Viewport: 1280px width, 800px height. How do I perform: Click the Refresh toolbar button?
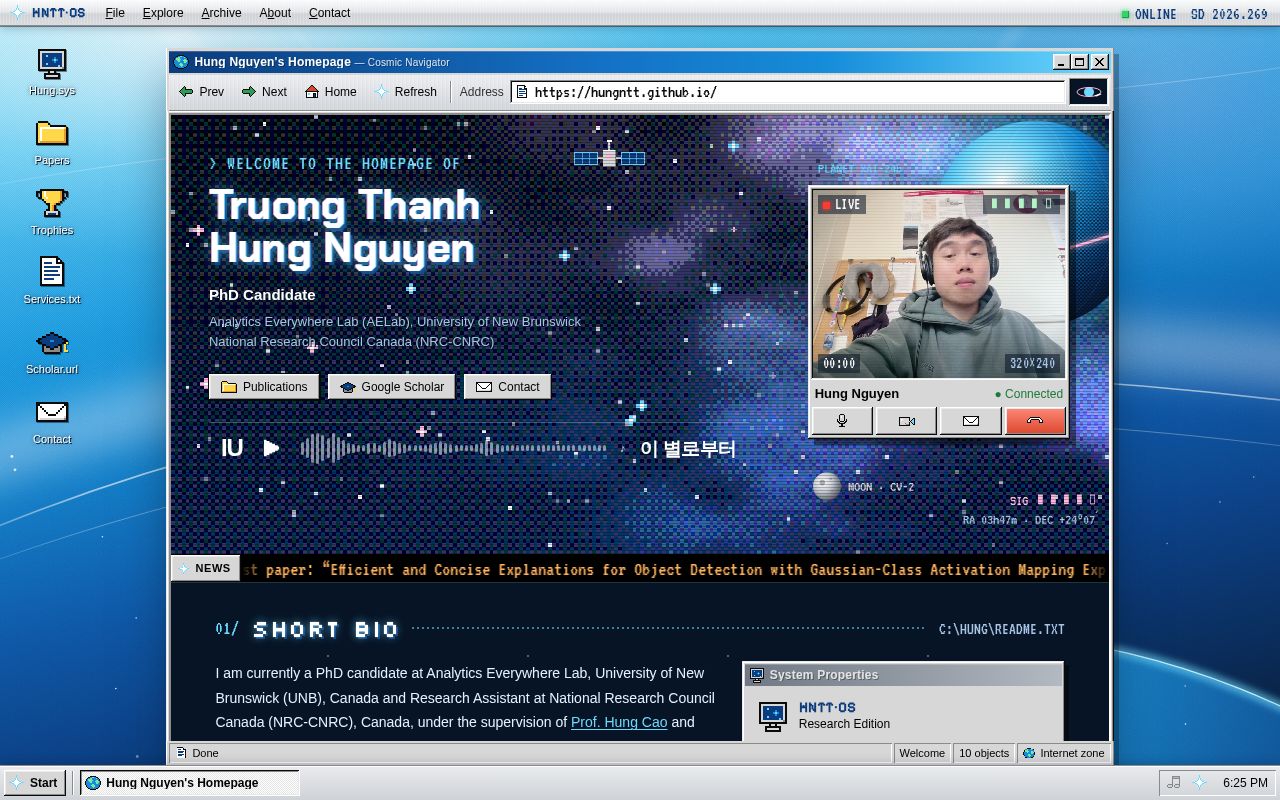coord(406,92)
